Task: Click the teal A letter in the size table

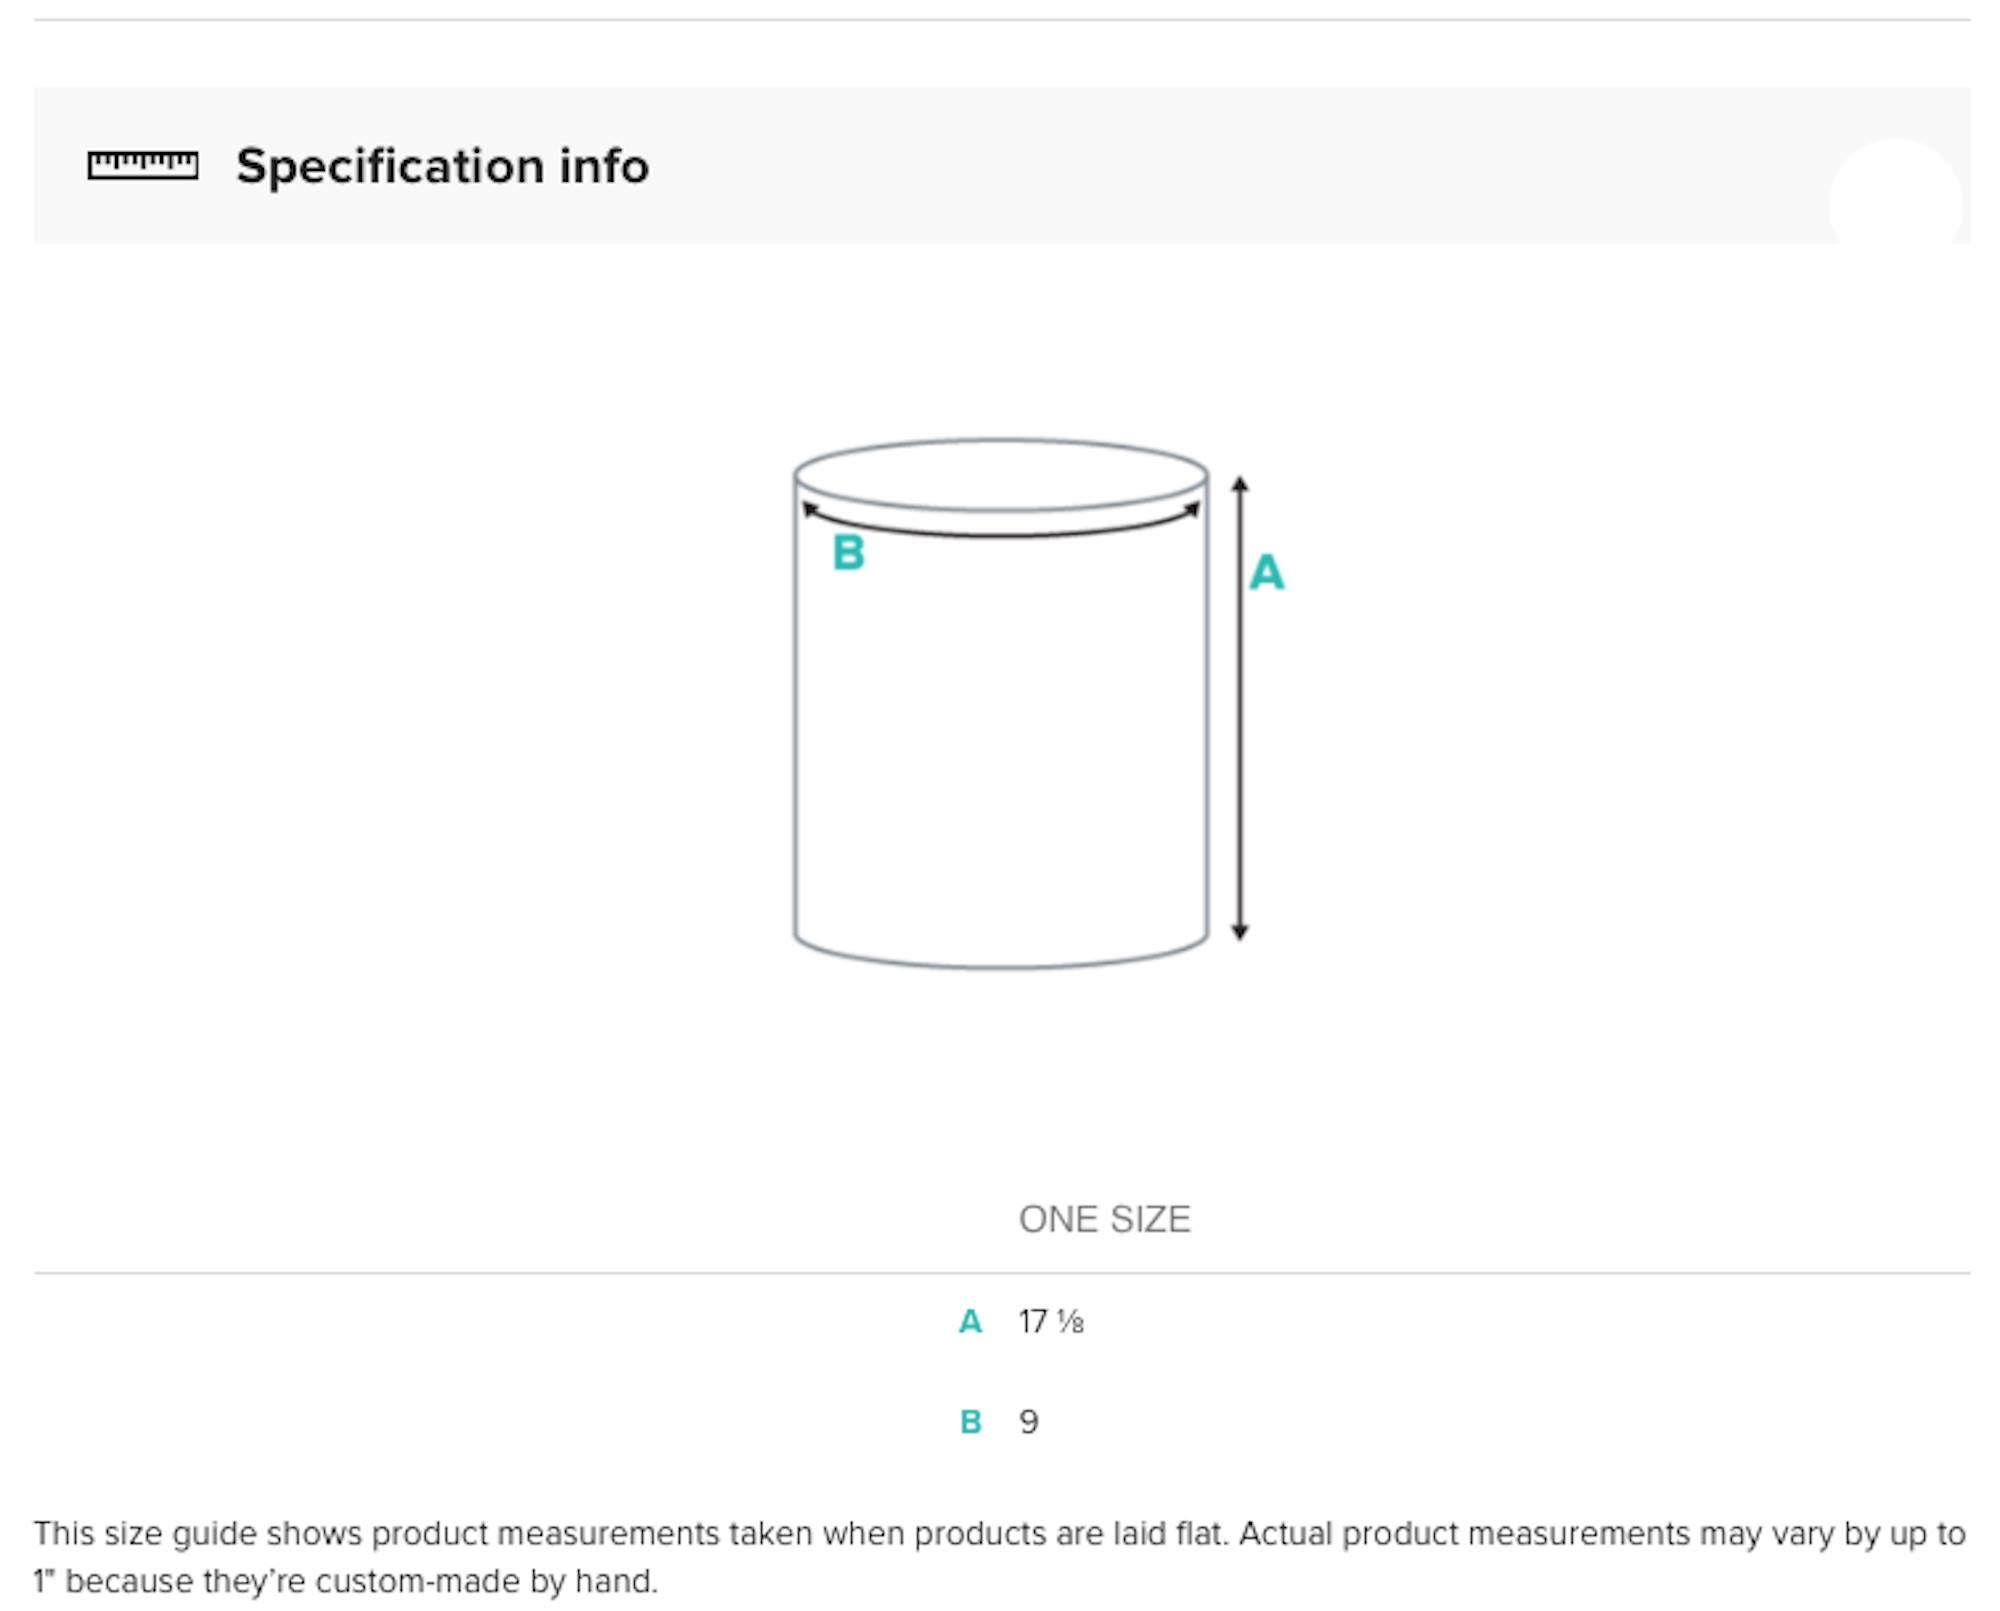Action: point(969,1322)
